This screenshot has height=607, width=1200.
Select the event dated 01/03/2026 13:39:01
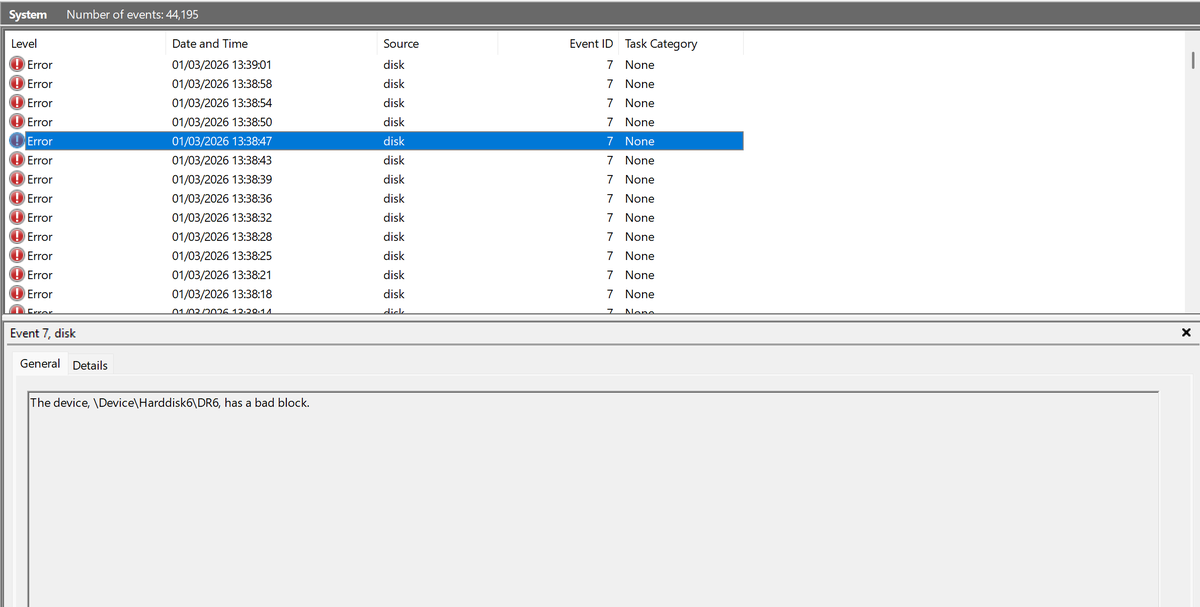click(222, 65)
